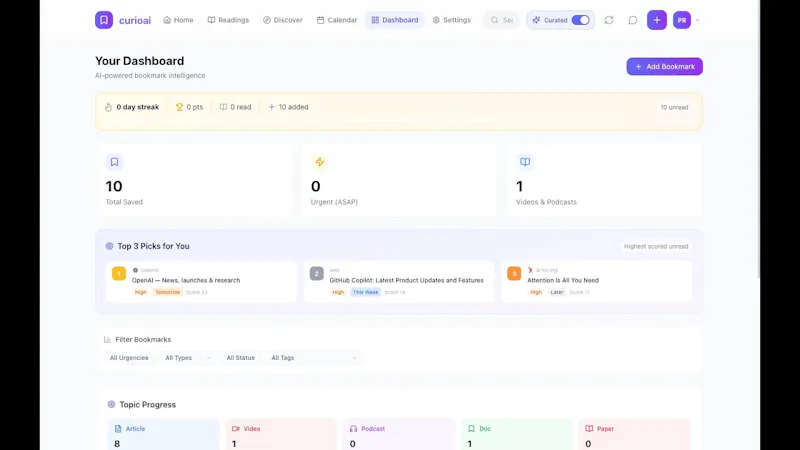
Task: Click the Add Bookmark button
Action: (x=664, y=66)
